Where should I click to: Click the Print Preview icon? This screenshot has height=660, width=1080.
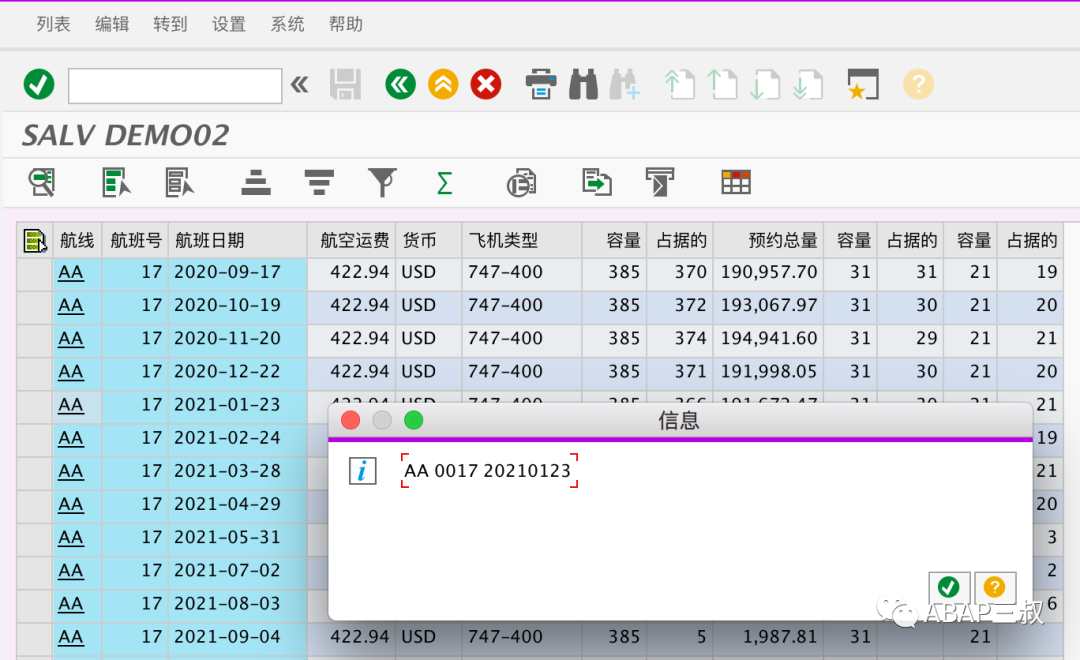point(521,183)
